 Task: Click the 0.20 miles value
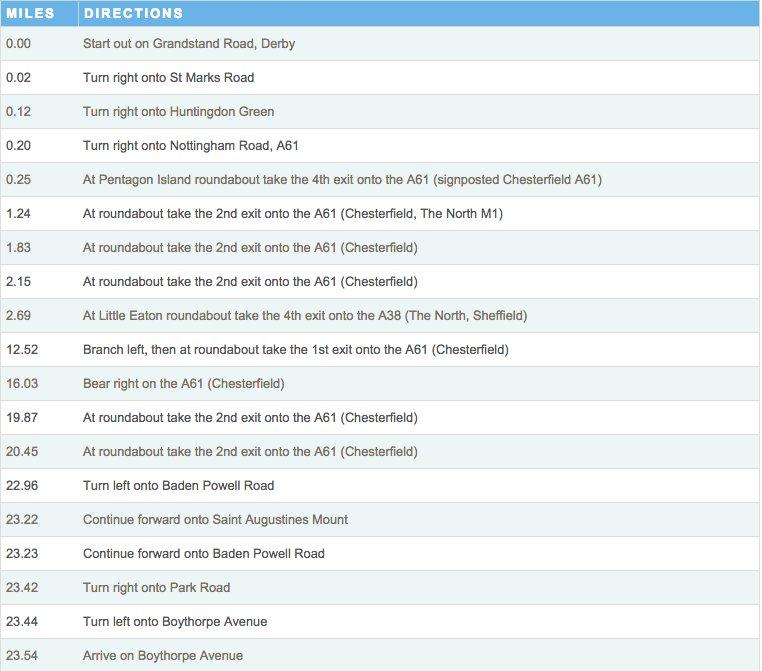(18, 146)
